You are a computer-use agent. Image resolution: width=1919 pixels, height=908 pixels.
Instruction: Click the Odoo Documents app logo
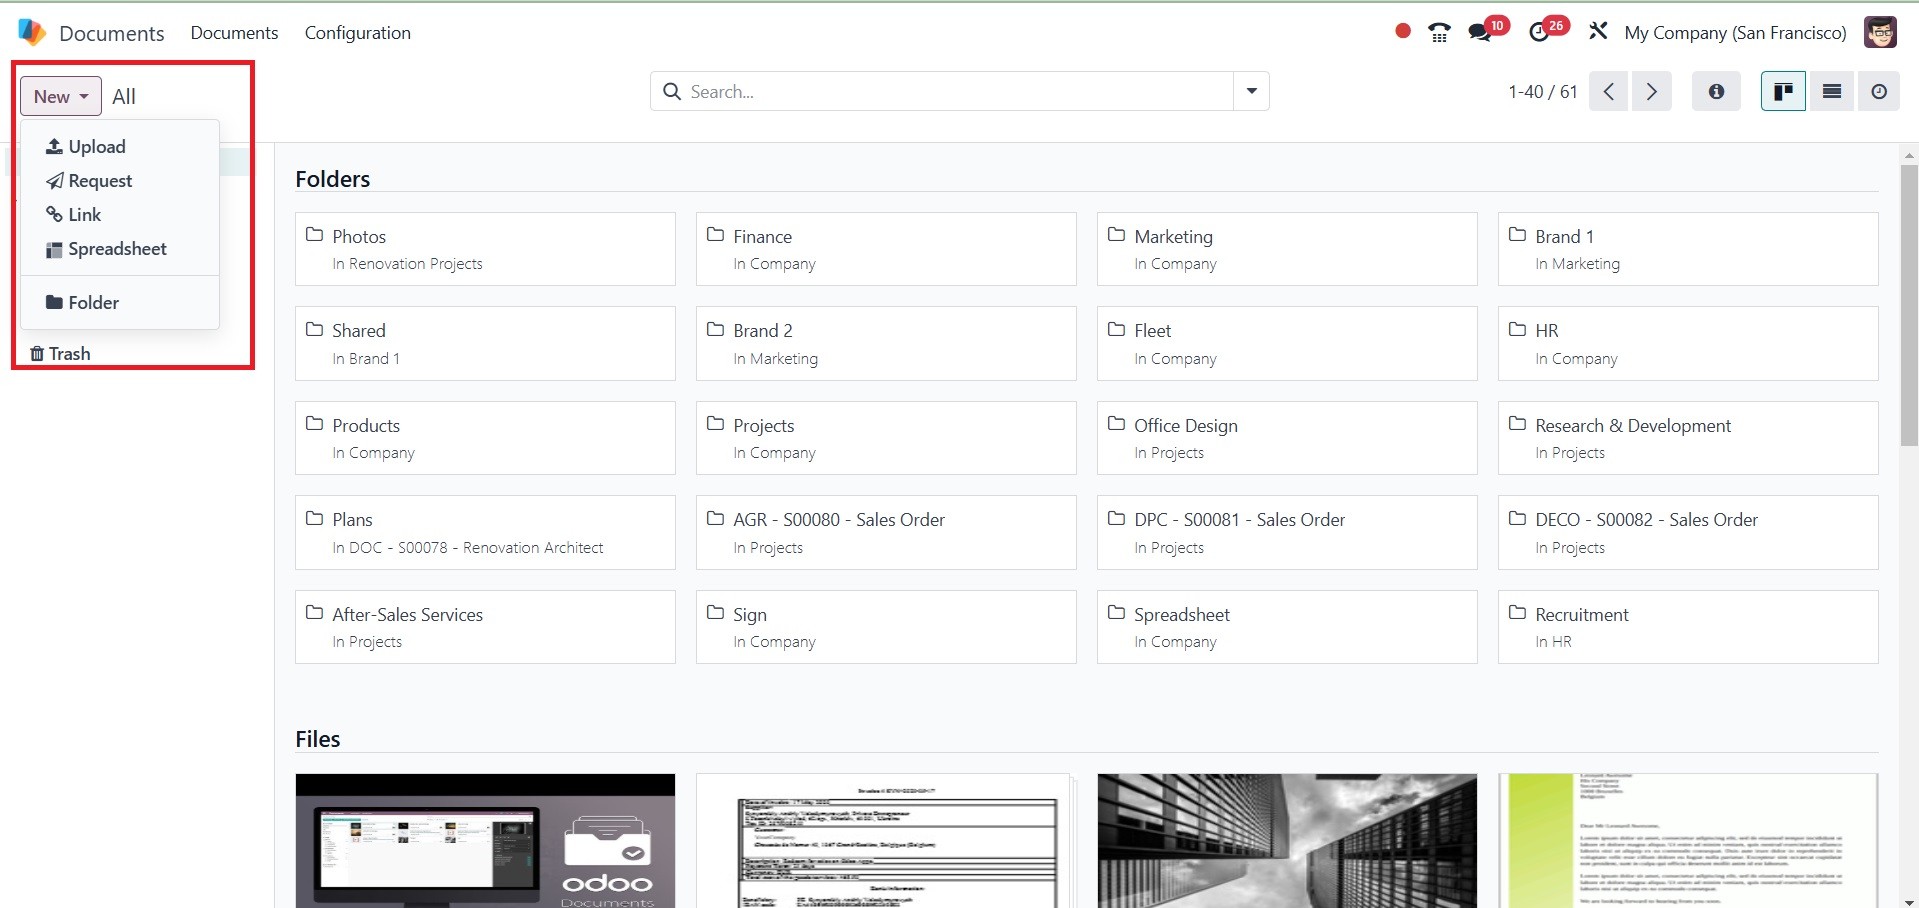coord(32,33)
